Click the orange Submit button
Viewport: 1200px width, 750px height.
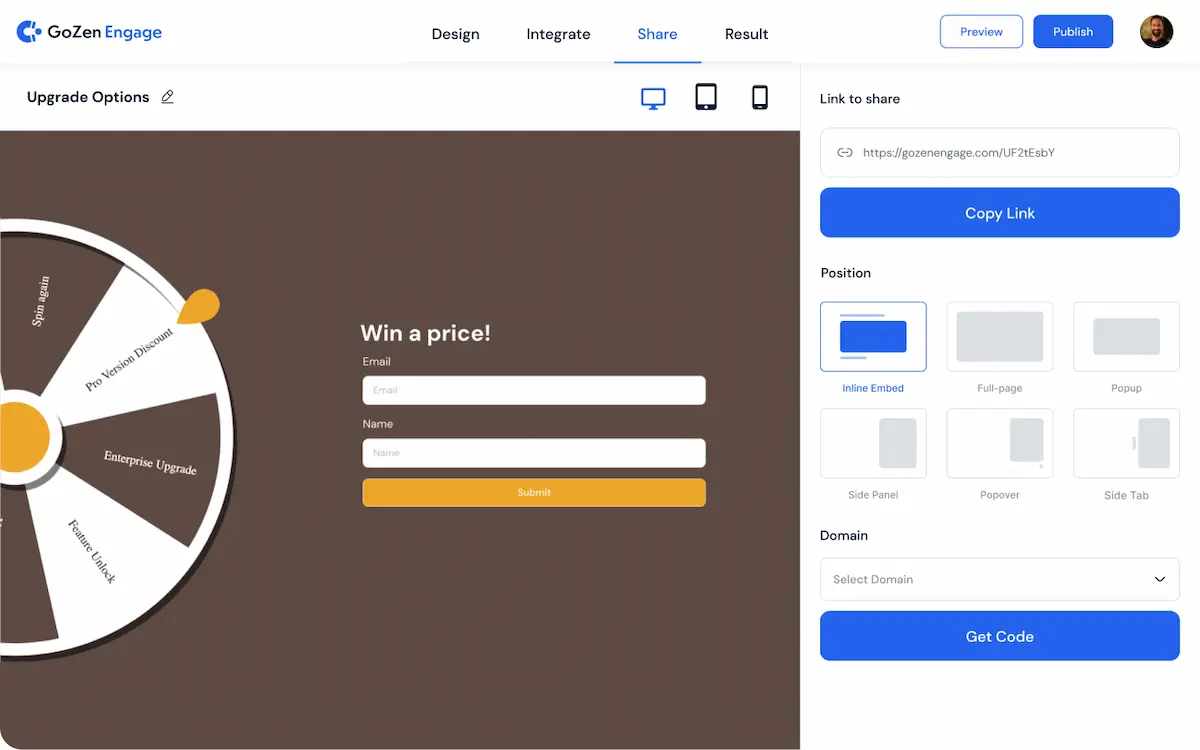pos(533,492)
